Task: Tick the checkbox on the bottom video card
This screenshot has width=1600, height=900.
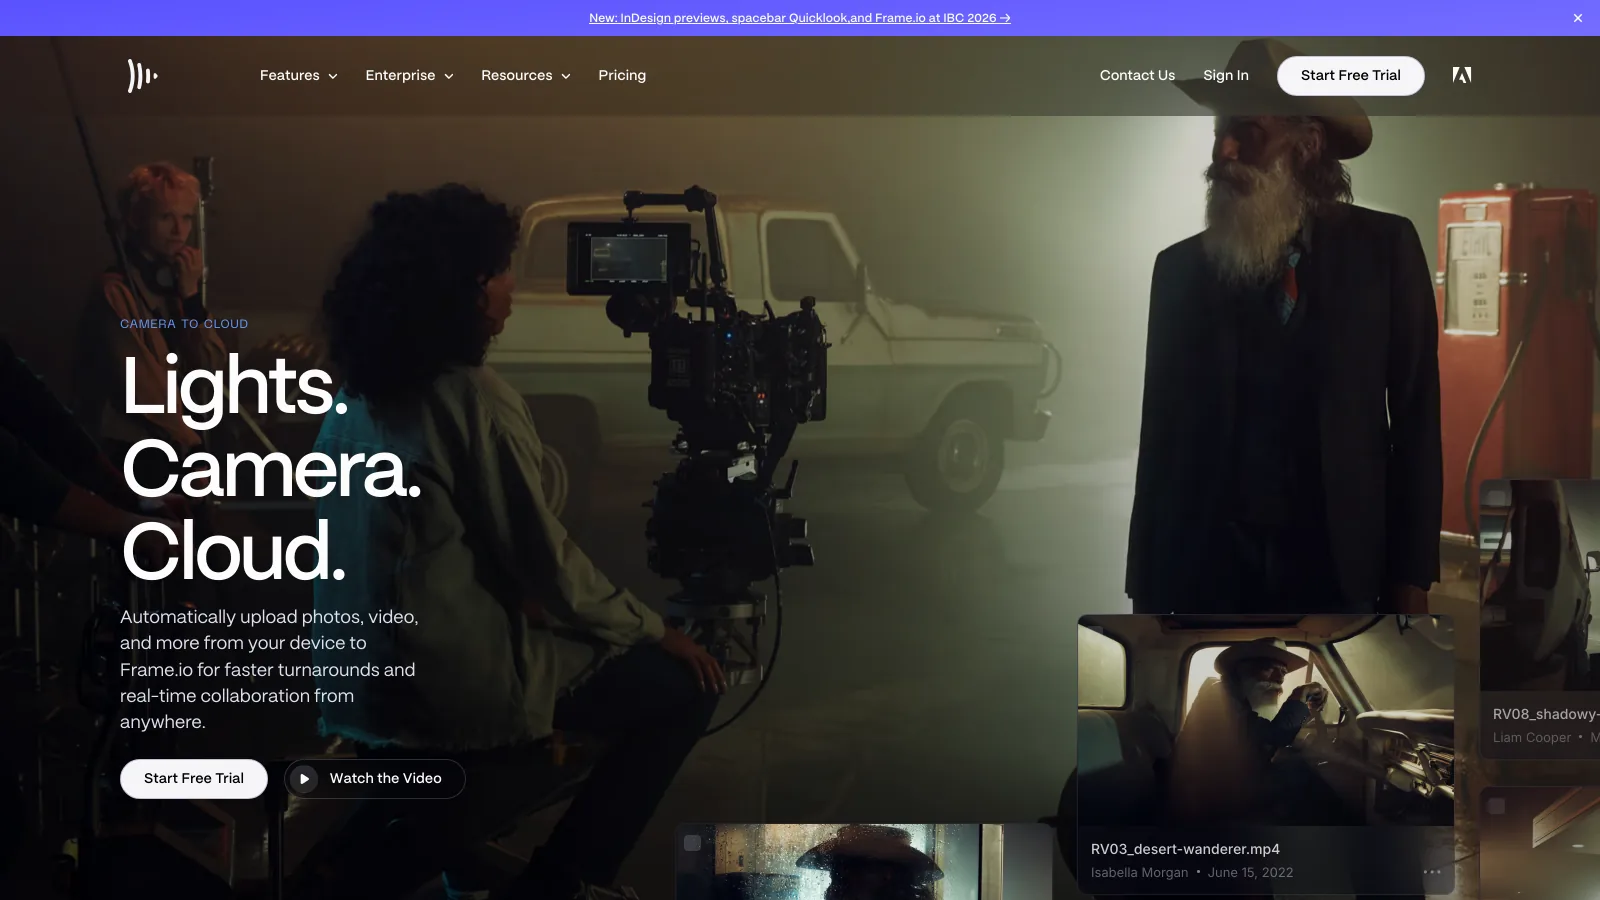Action: pos(692,843)
